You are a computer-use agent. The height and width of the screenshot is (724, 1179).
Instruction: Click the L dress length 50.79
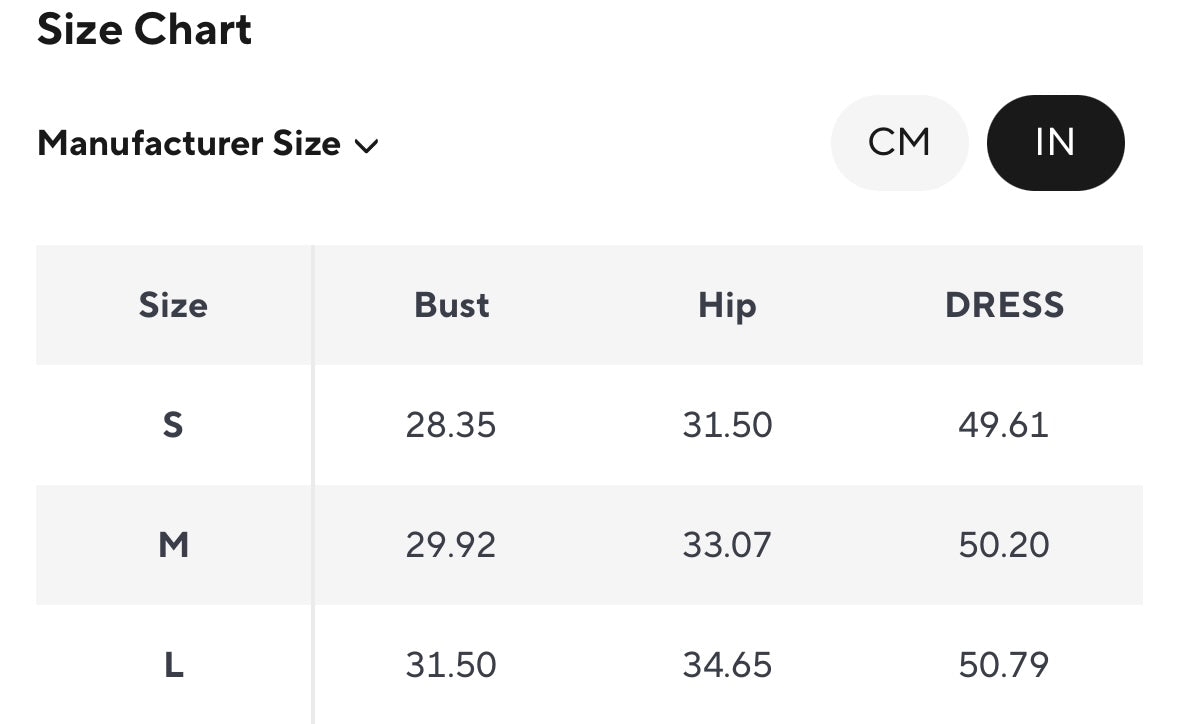click(1004, 665)
